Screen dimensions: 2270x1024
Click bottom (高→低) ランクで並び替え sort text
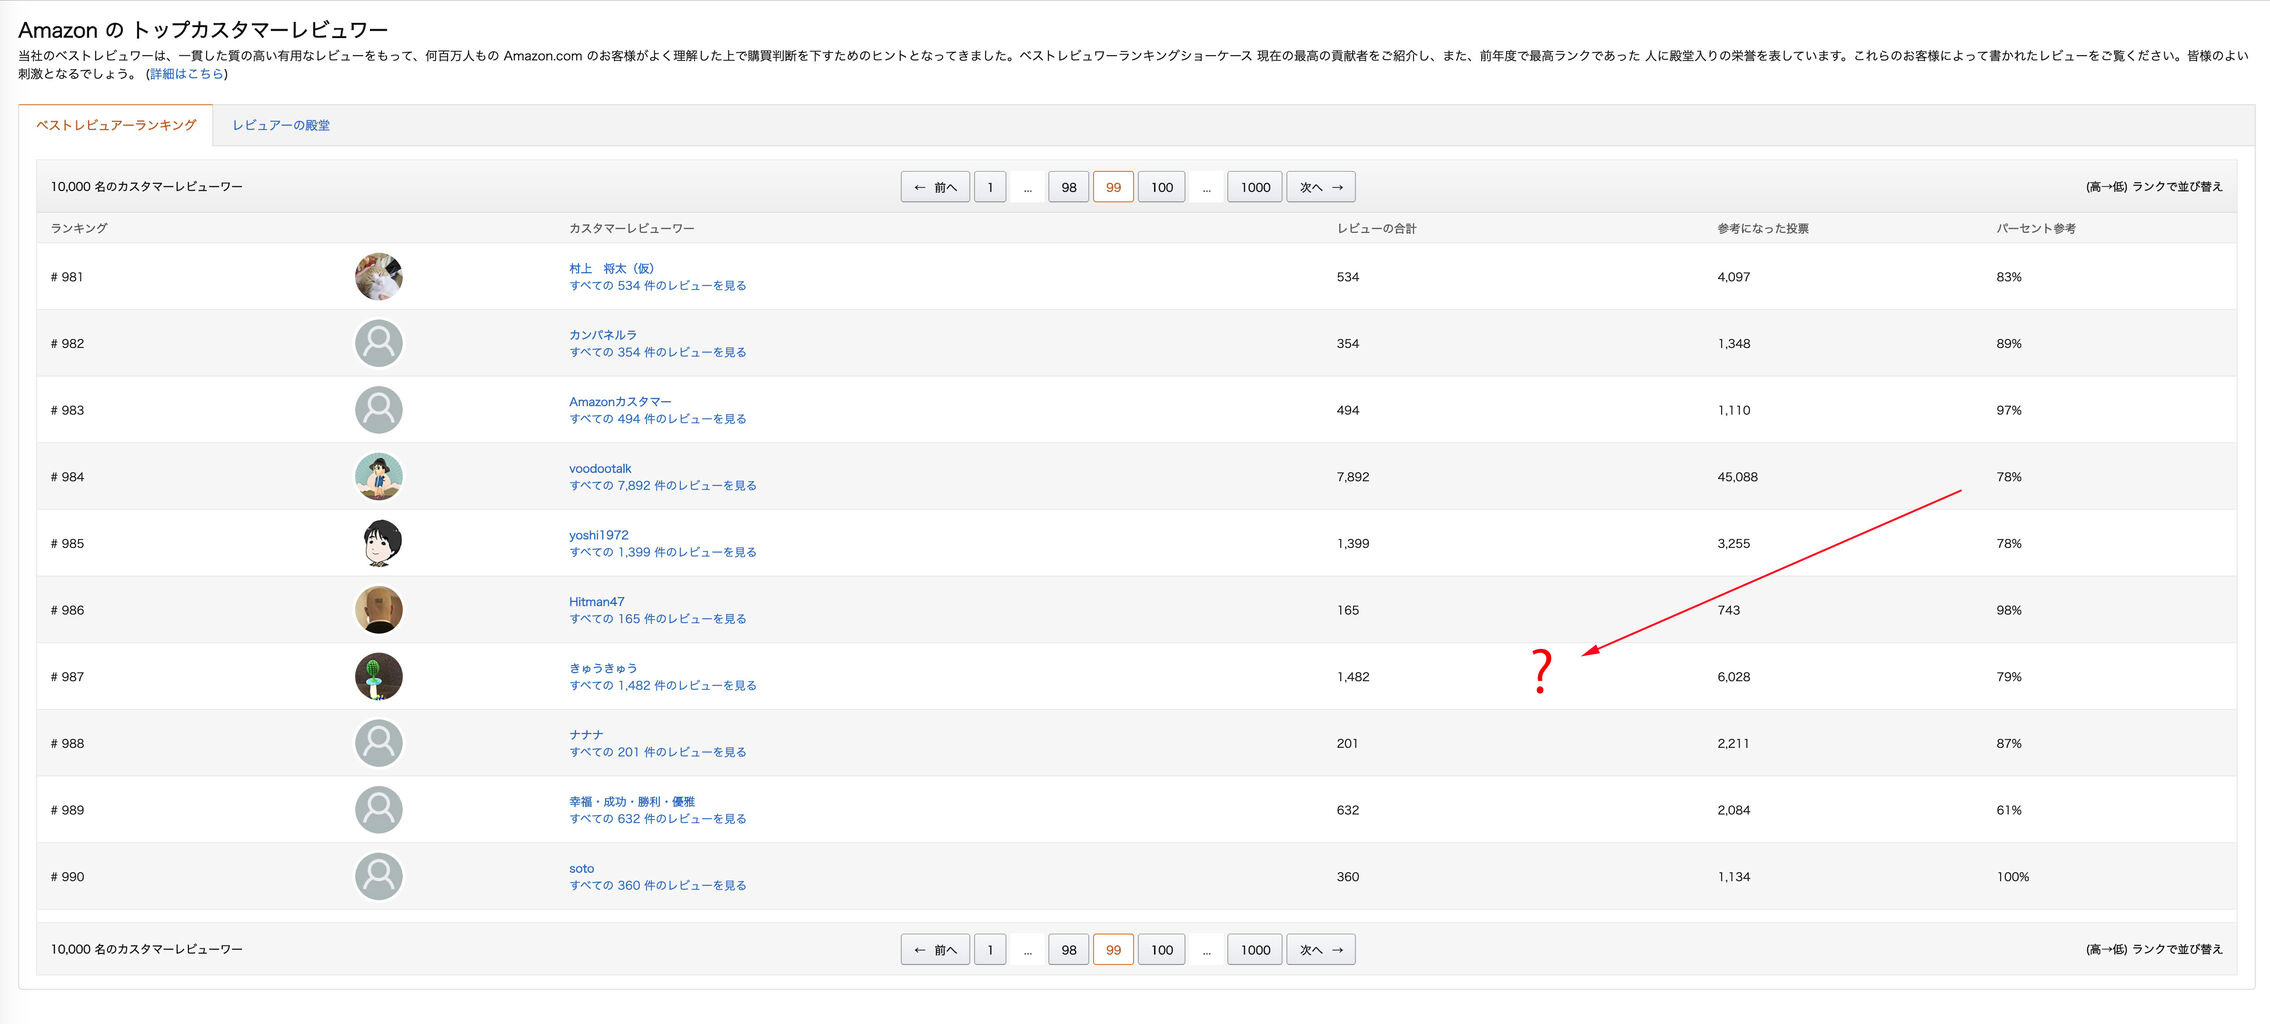2154,949
